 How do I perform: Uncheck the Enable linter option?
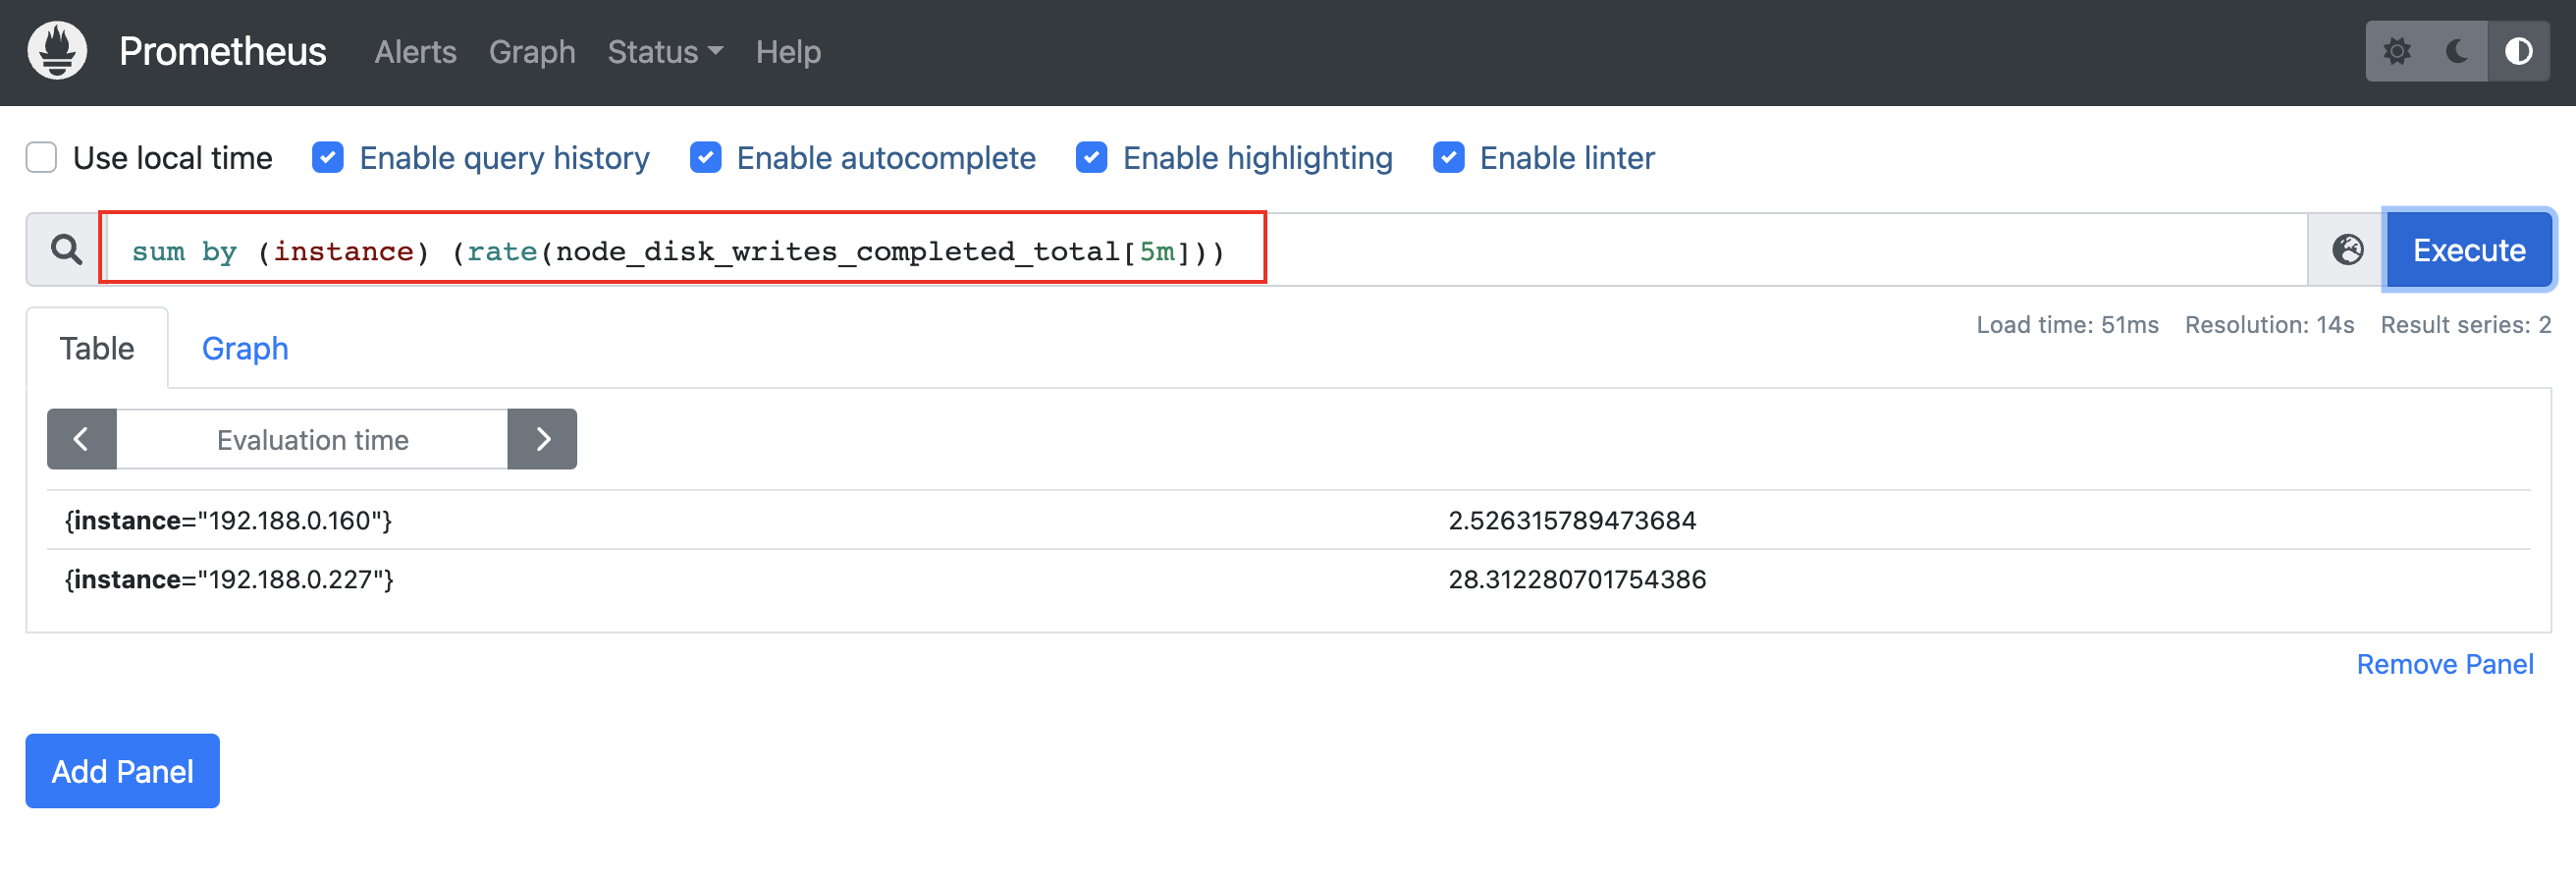coord(1448,158)
